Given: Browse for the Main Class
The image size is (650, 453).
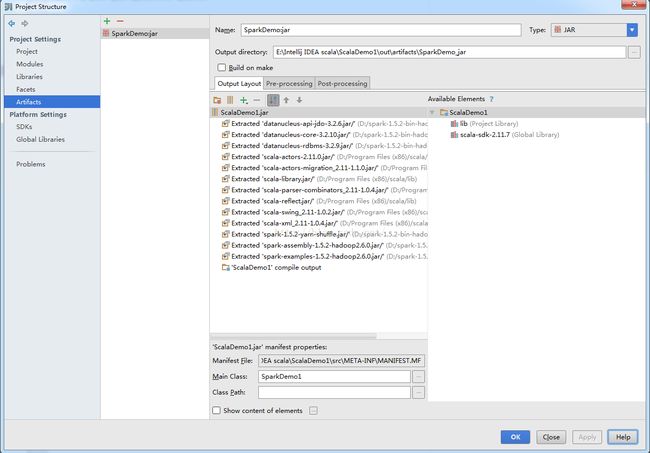Looking at the screenshot, I should 419,376.
